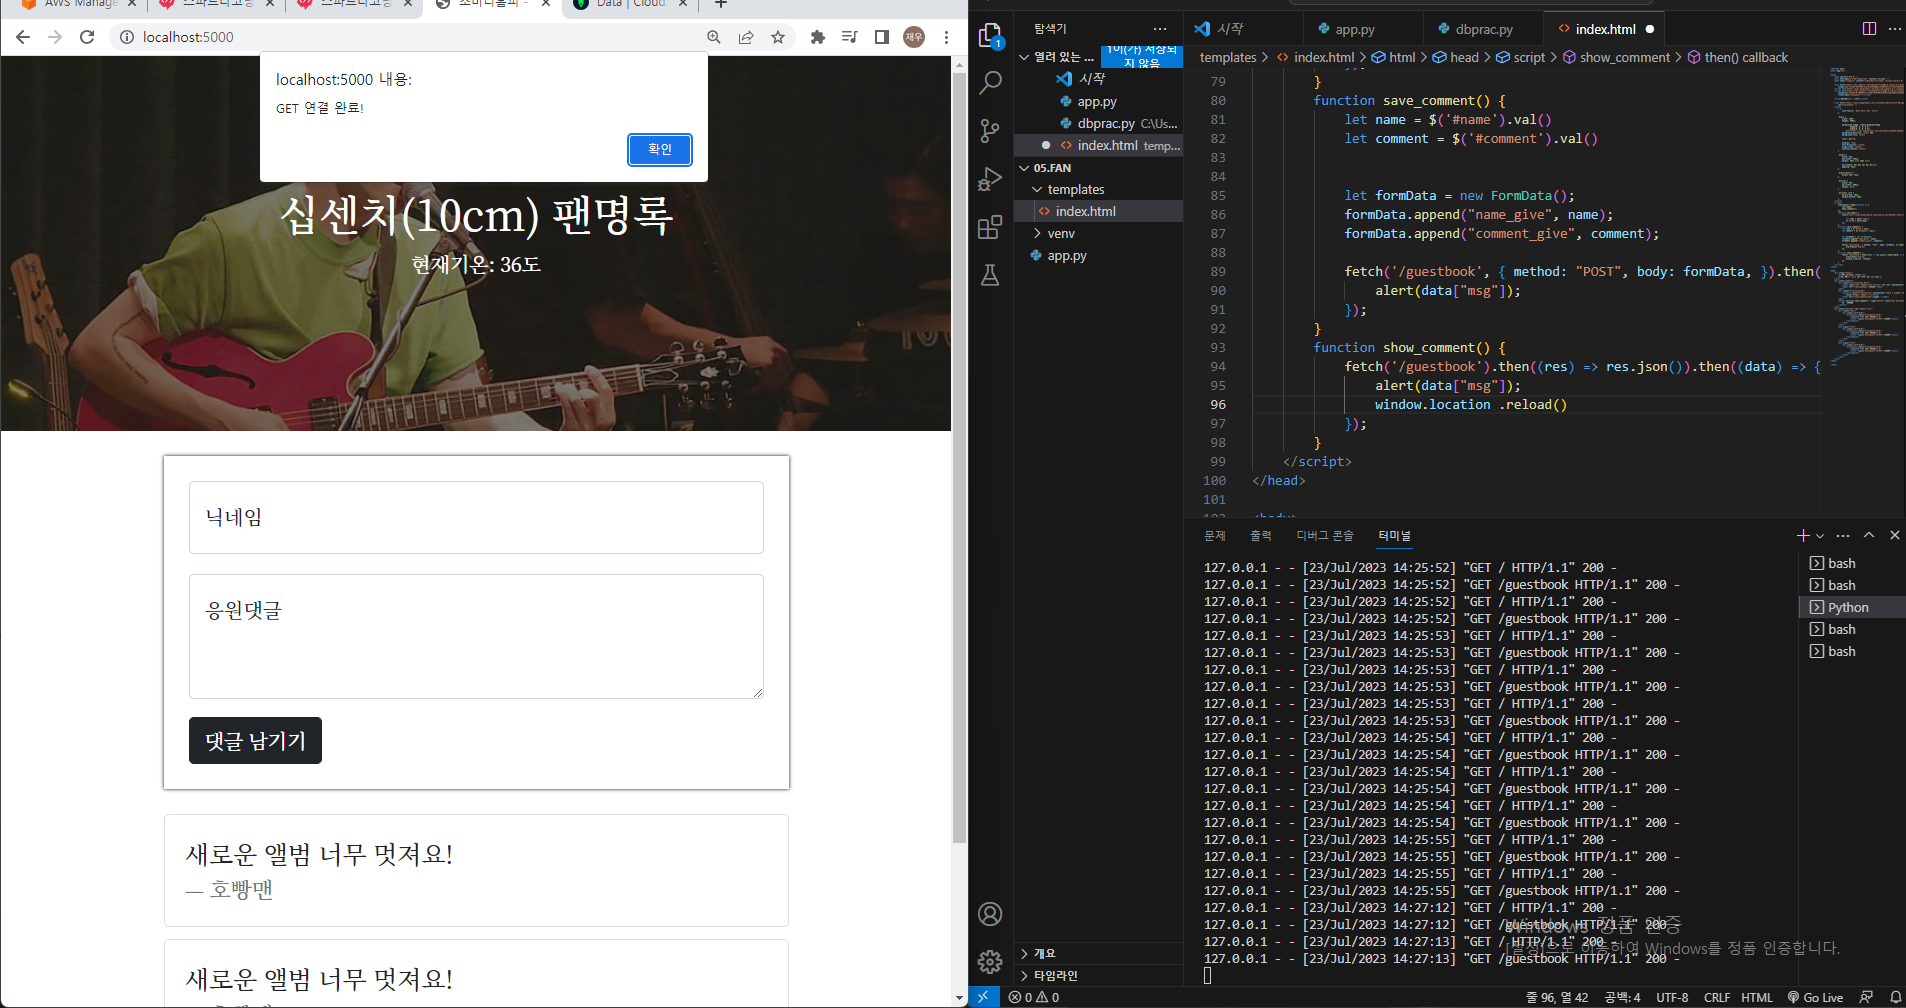This screenshot has width=1906, height=1008.
Task: Open the Output panel tab
Action: [x=1261, y=536]
